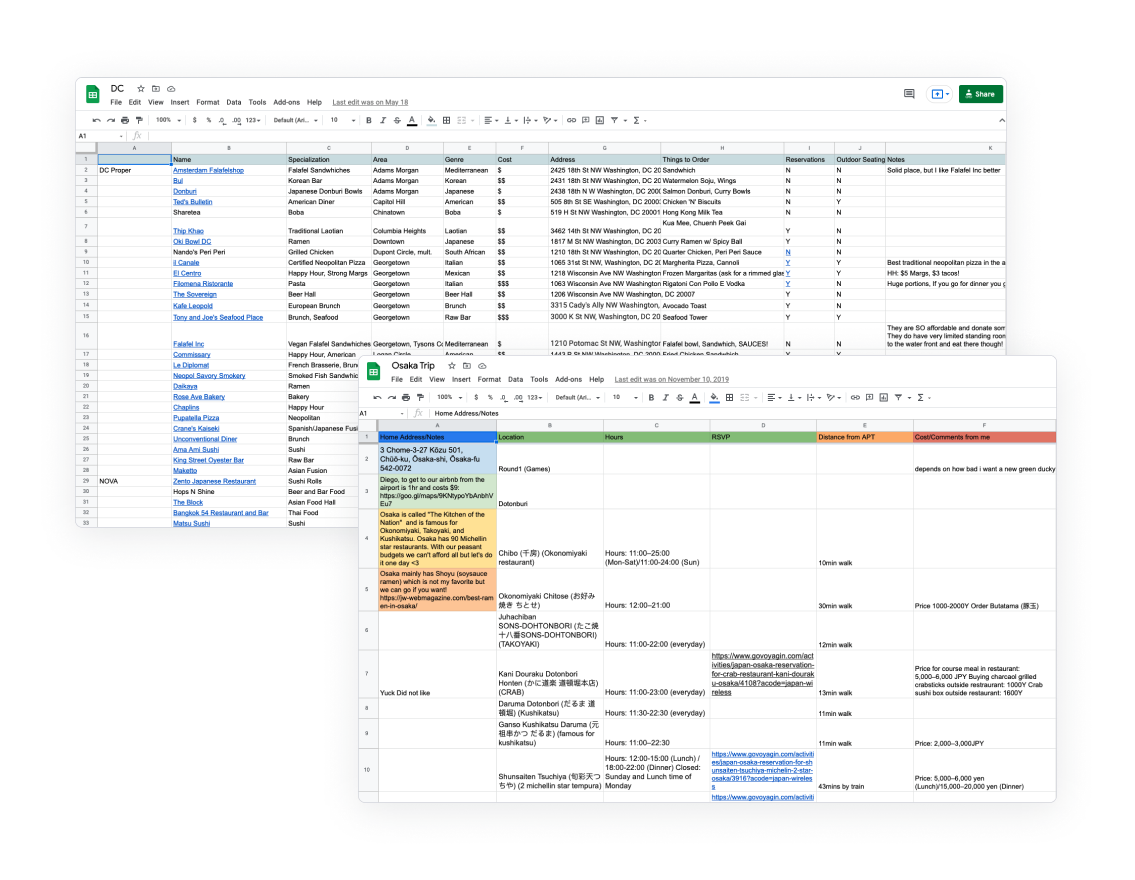
Task: Toggle the filter in the Osaka Trip toolbar
Action: [x=900, y=397]
